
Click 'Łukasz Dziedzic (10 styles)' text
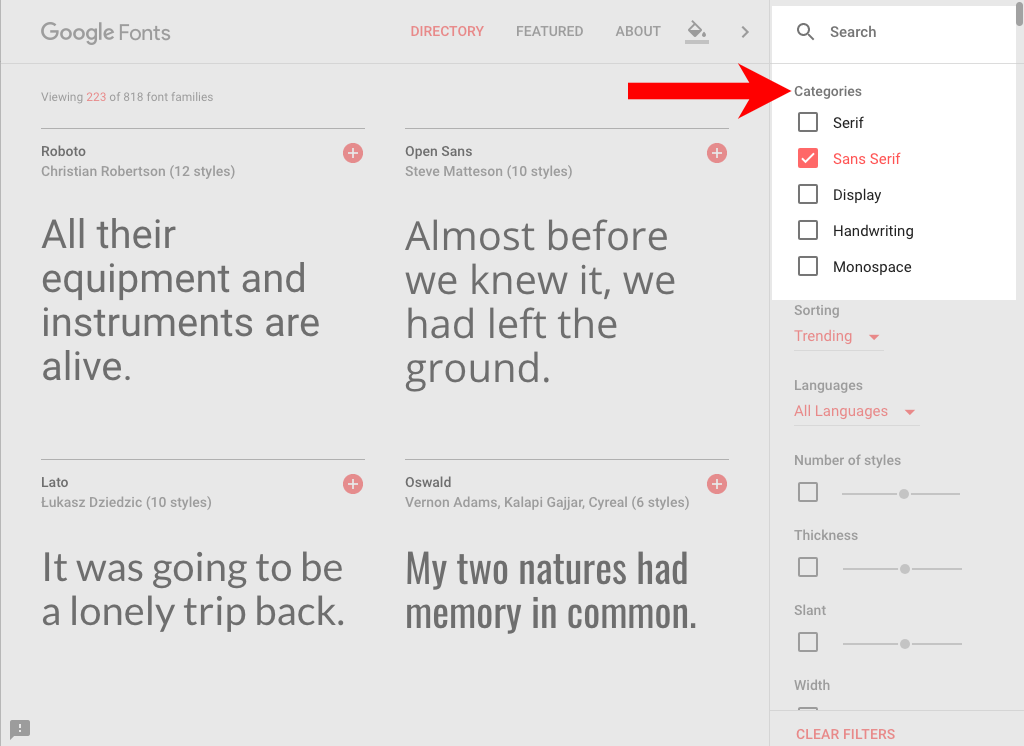tap(126, 502)
